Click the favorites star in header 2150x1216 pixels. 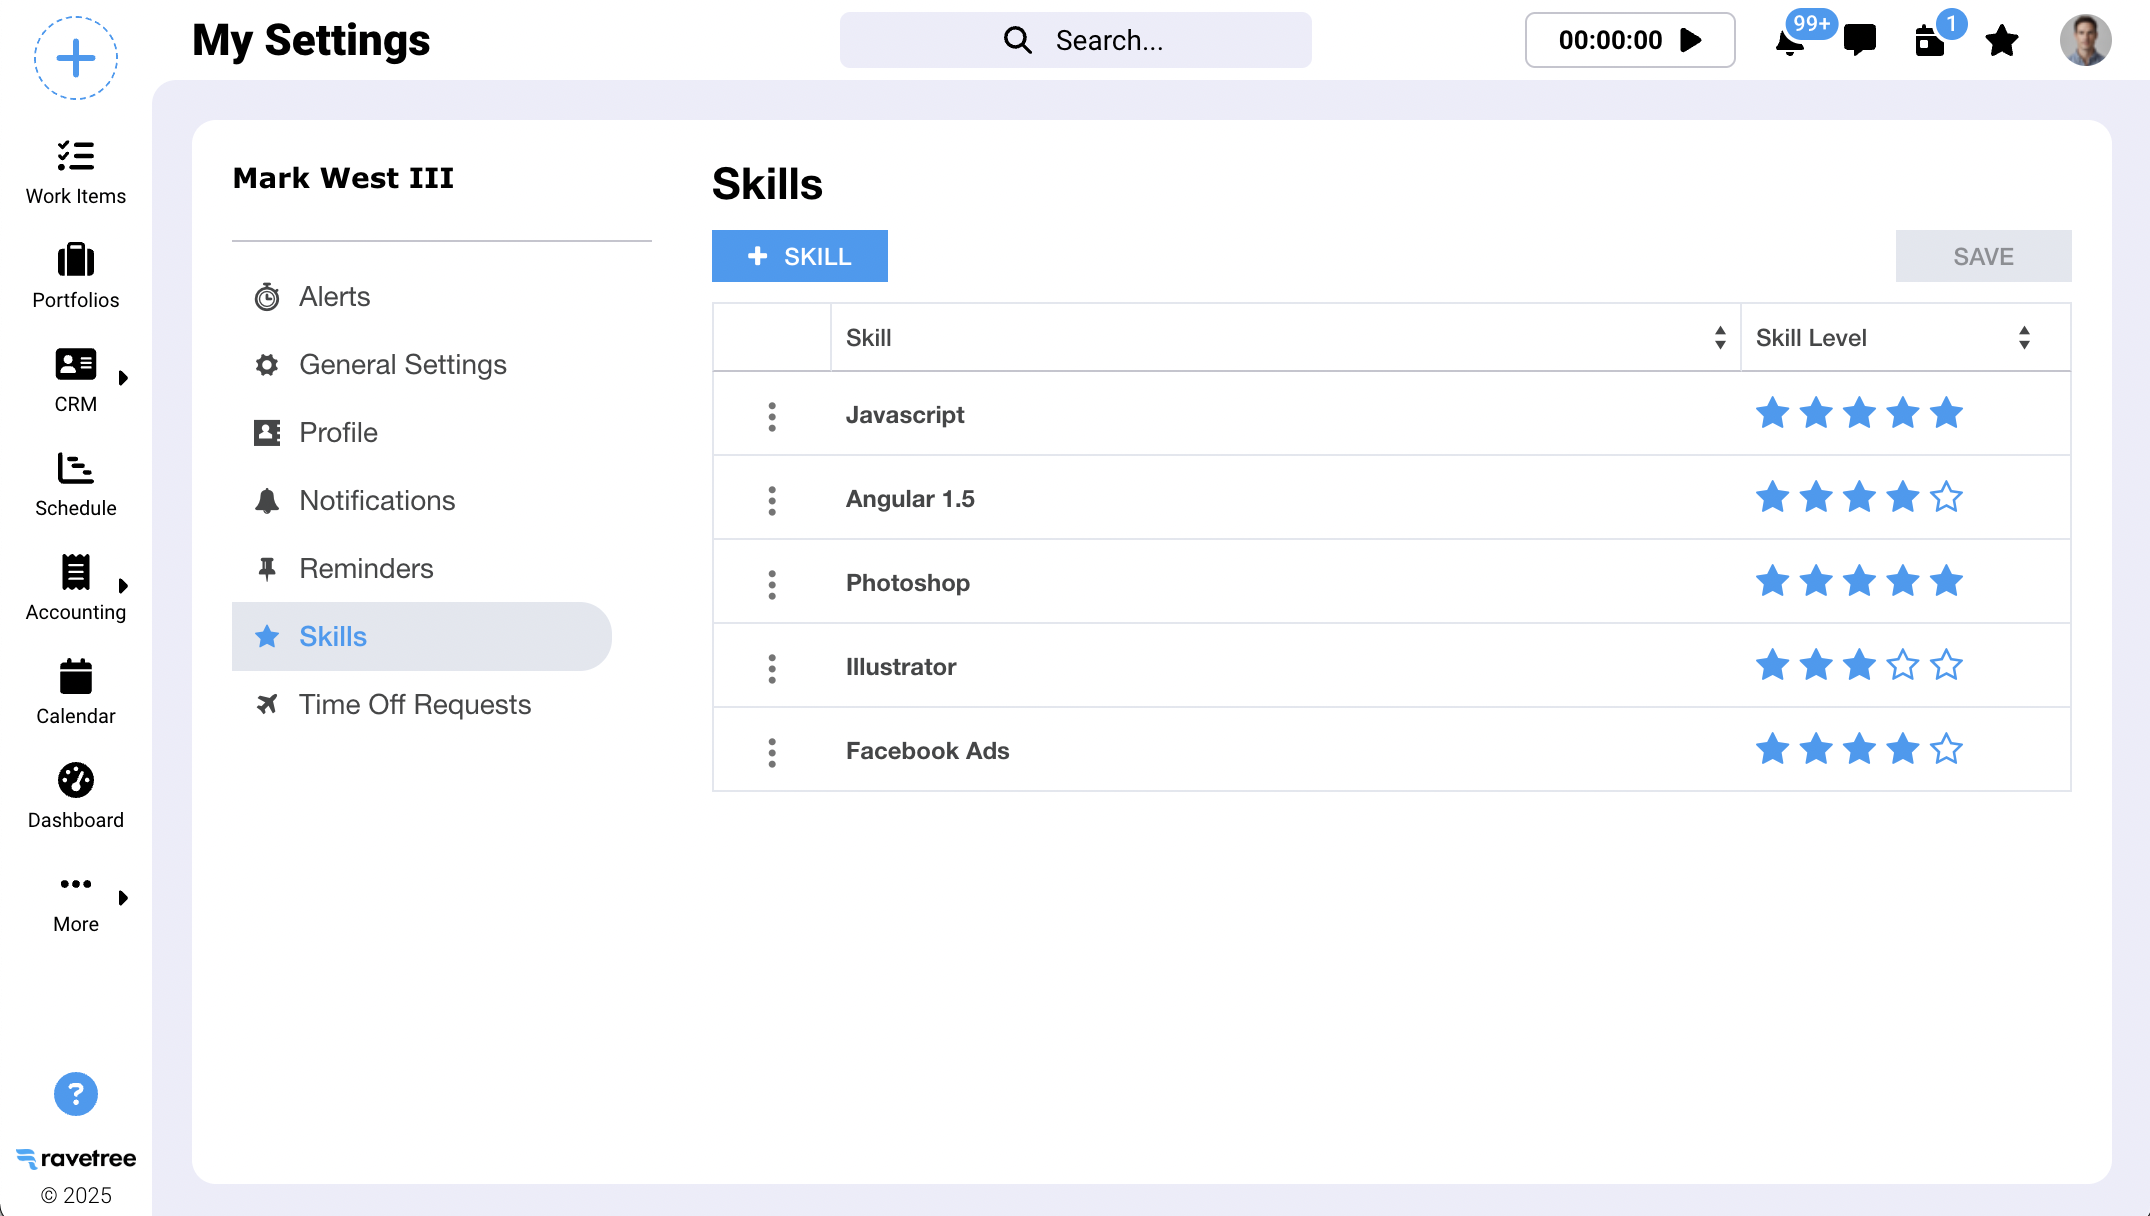pos(2001,41)
